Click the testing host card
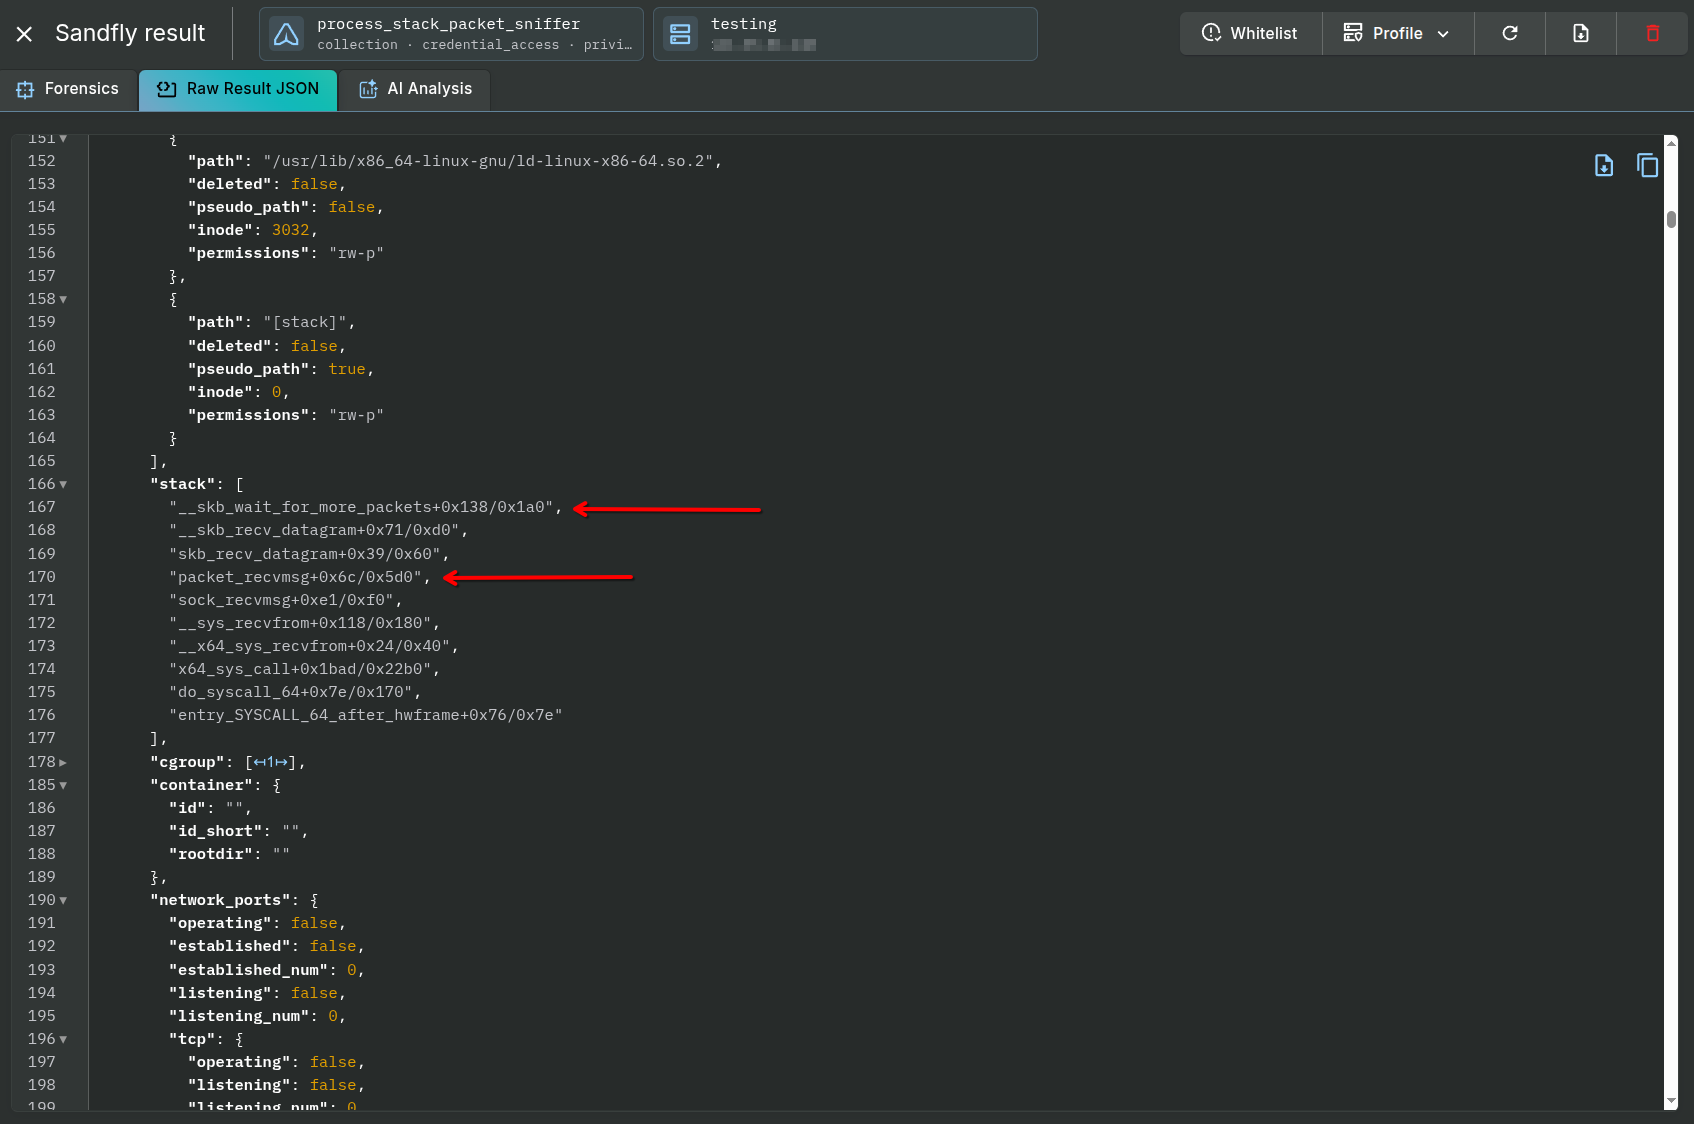Image resolution: width=1694 pixels, height=1124 pixels. pos(845,34)
